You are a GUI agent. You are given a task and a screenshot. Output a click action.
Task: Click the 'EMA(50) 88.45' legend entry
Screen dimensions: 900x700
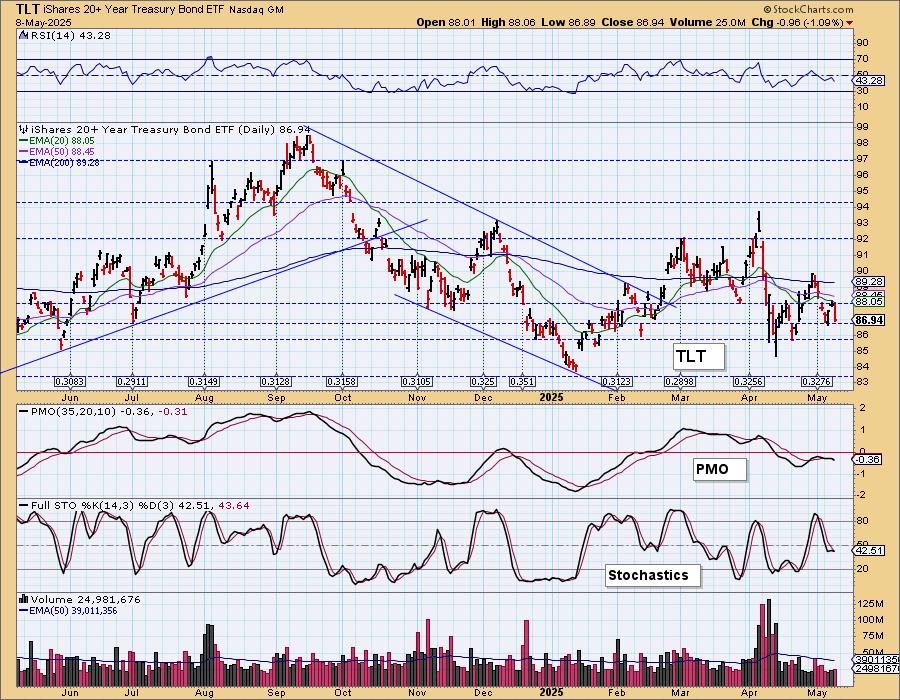pos(62,151)
